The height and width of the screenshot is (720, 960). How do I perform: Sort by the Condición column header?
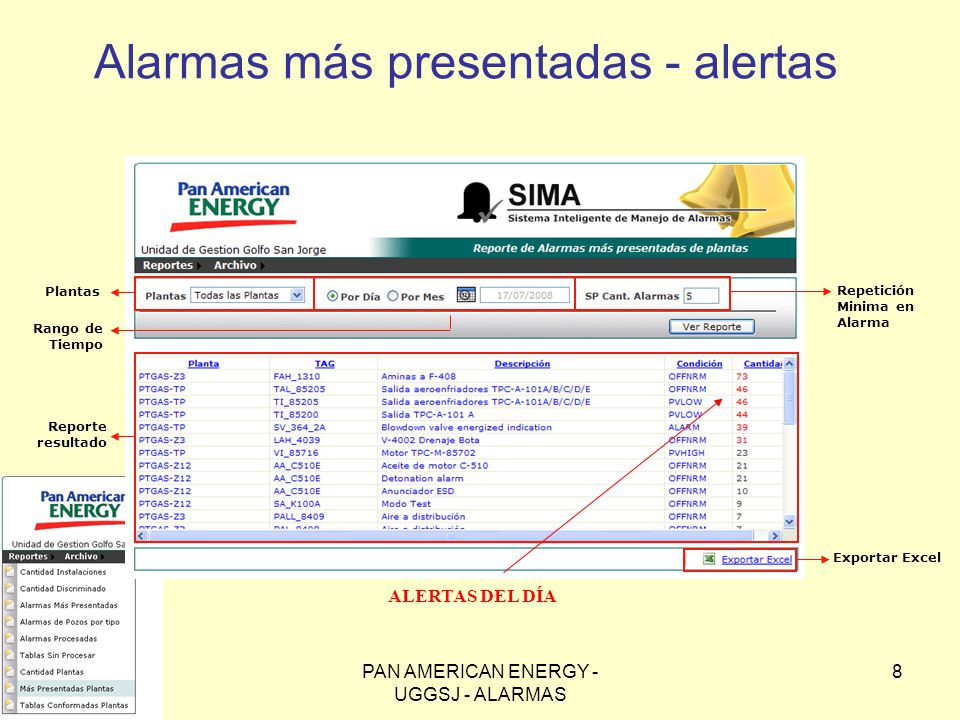click(x=699, y=364)
